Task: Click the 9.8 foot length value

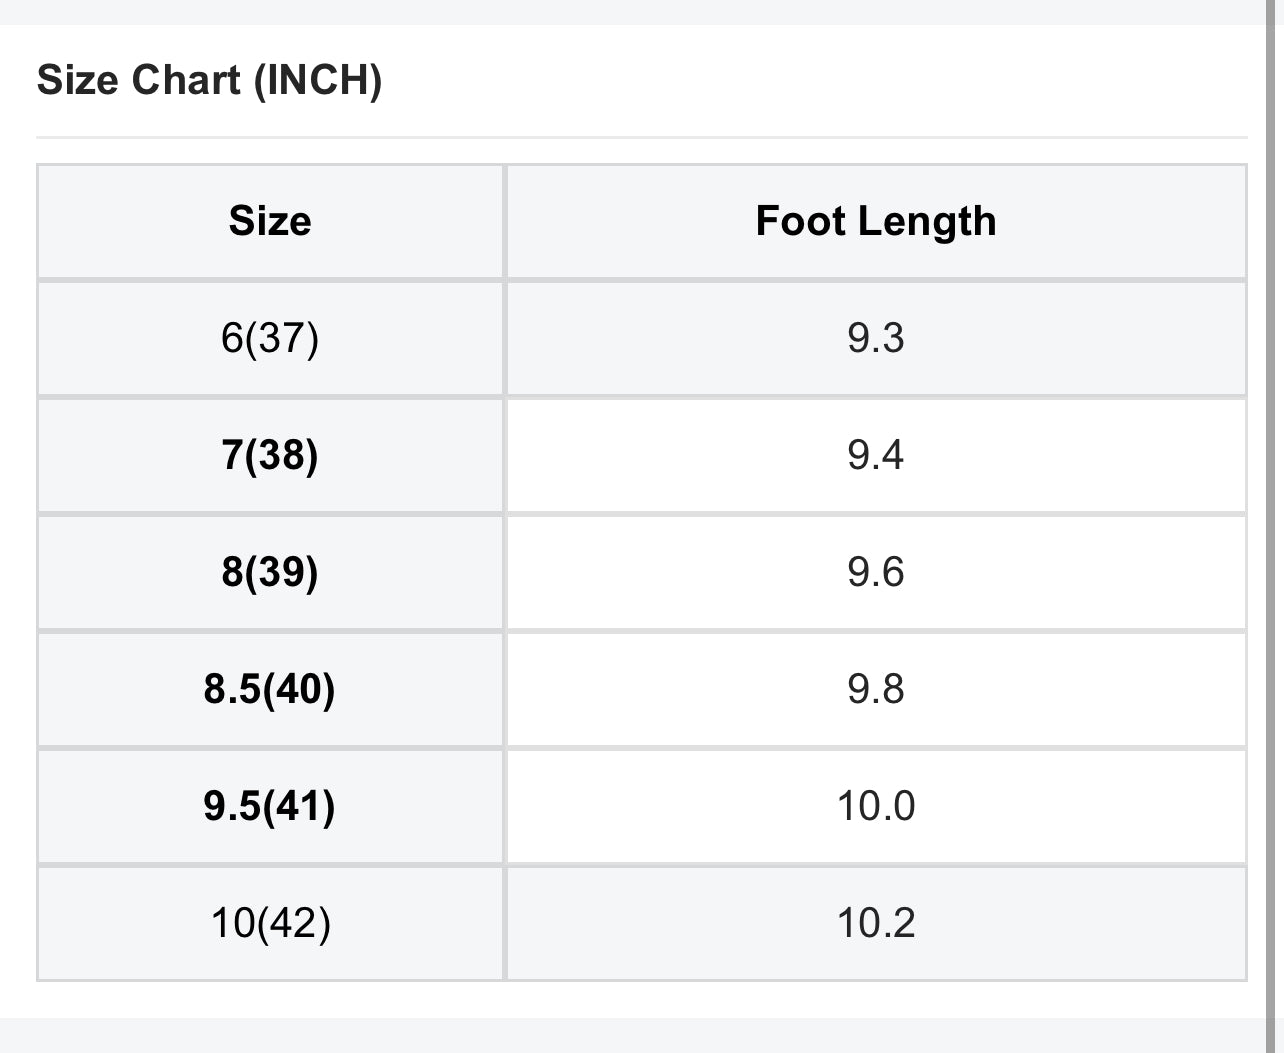Action: tap(876, 689)
